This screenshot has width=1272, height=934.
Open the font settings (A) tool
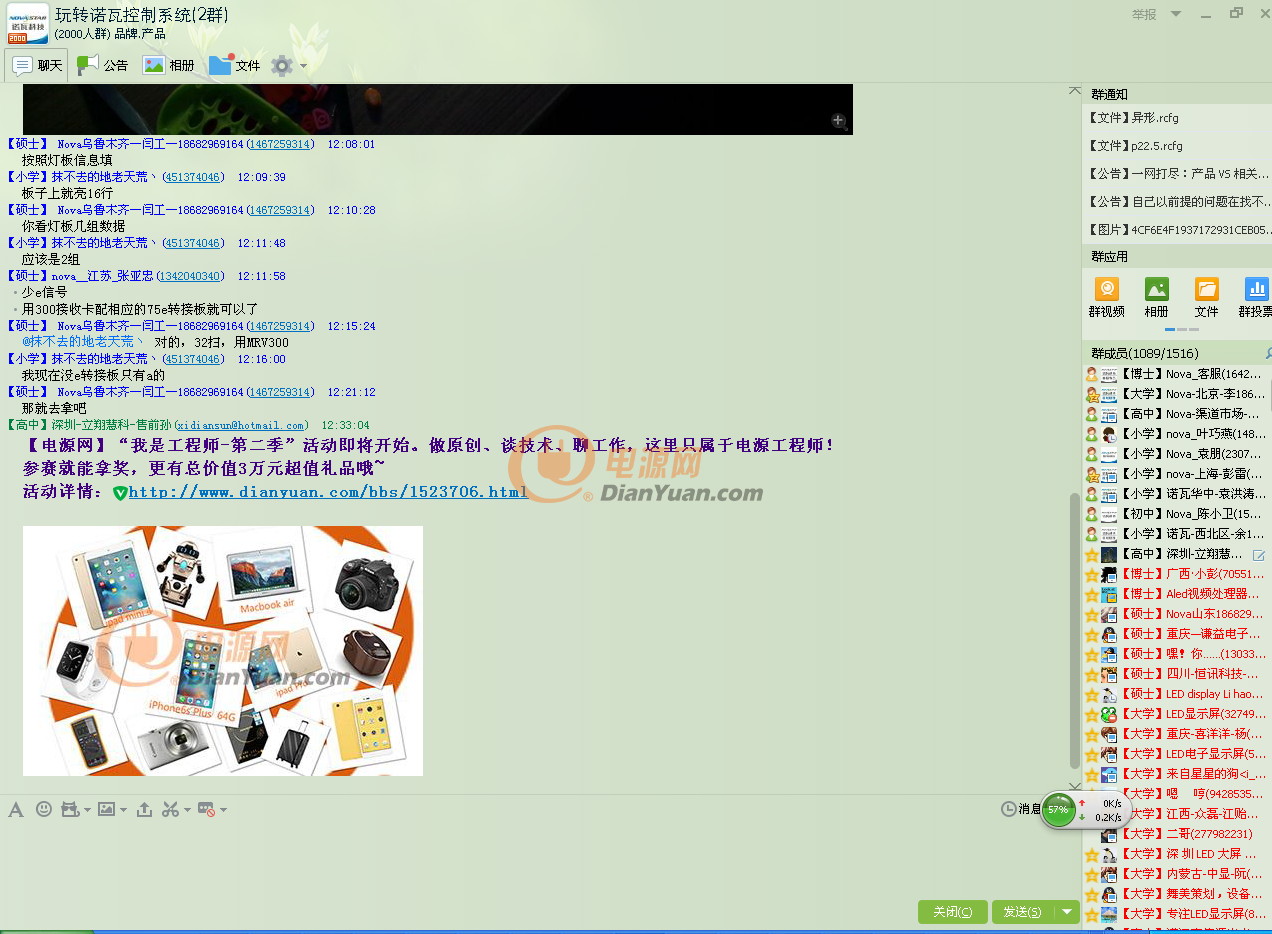click(16, 809)
